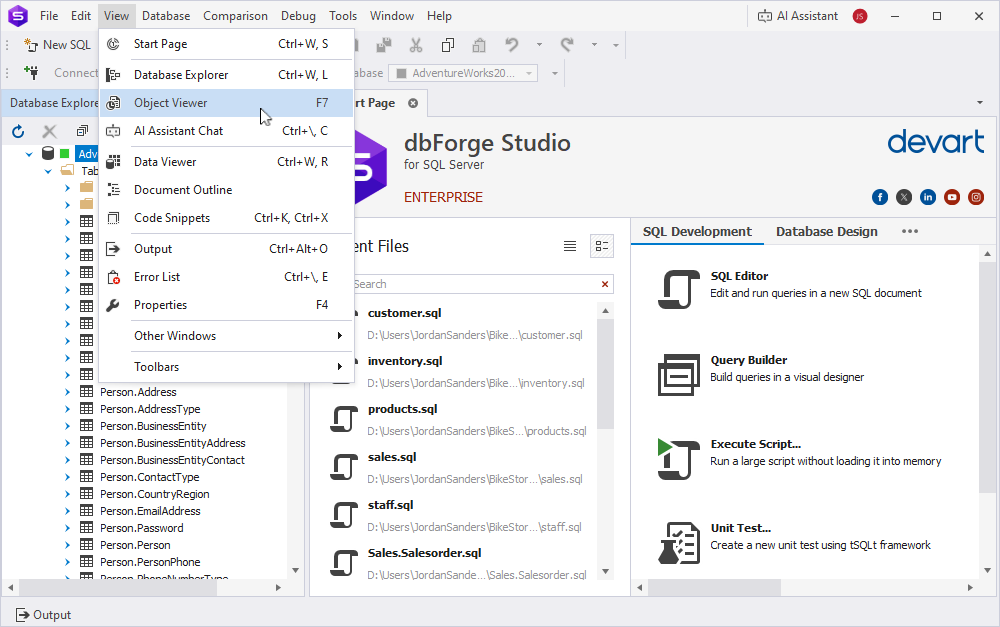Collapse the Tables folder in Database Explorer
This screenshot has height=627, width=1000.
click(47, 170)
